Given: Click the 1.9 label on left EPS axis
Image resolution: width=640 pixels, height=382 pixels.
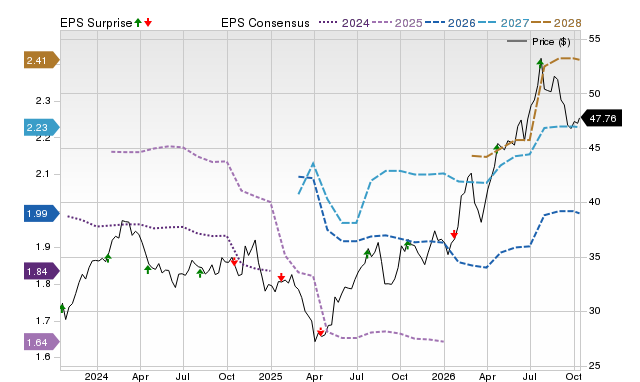Looking at the screenshot, I should [x=43, y=247].
